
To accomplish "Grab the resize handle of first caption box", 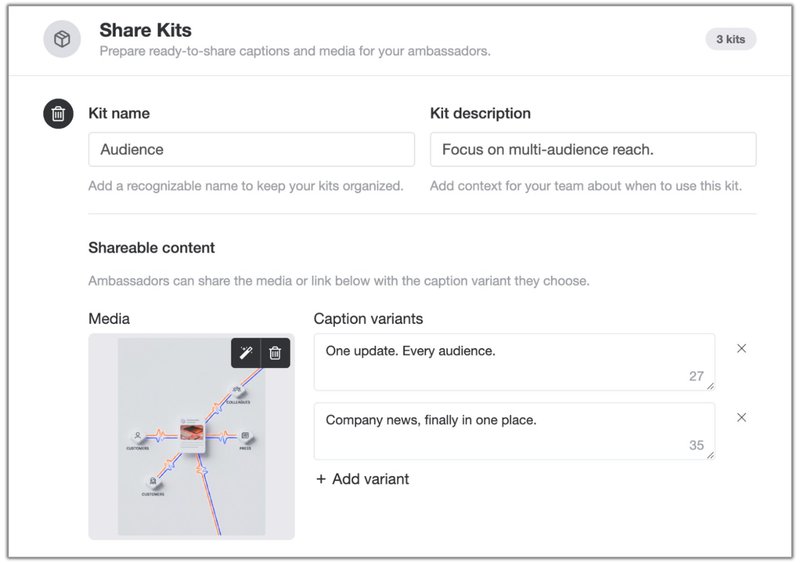I will 710,386.
